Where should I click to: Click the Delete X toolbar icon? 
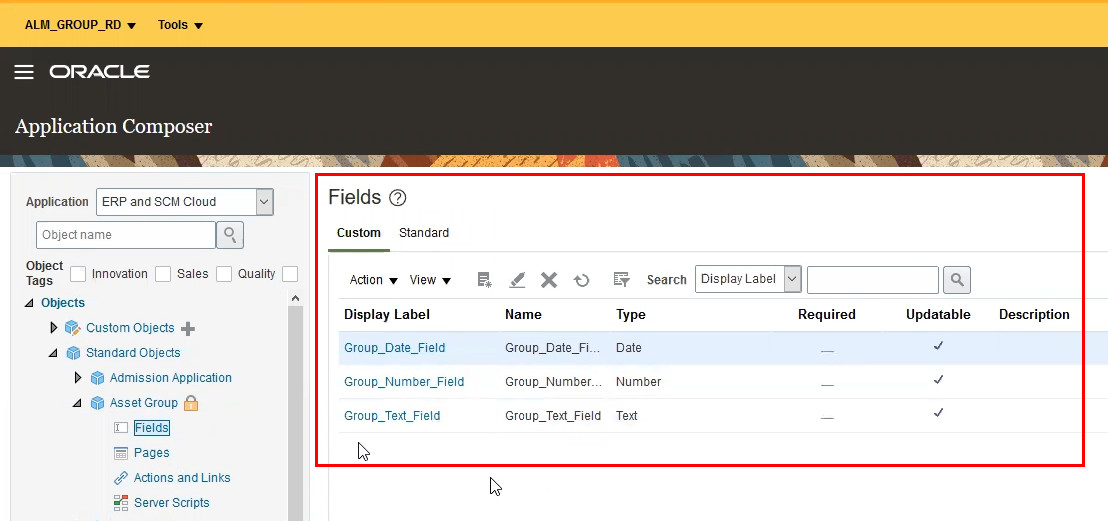tap(549, 280)
